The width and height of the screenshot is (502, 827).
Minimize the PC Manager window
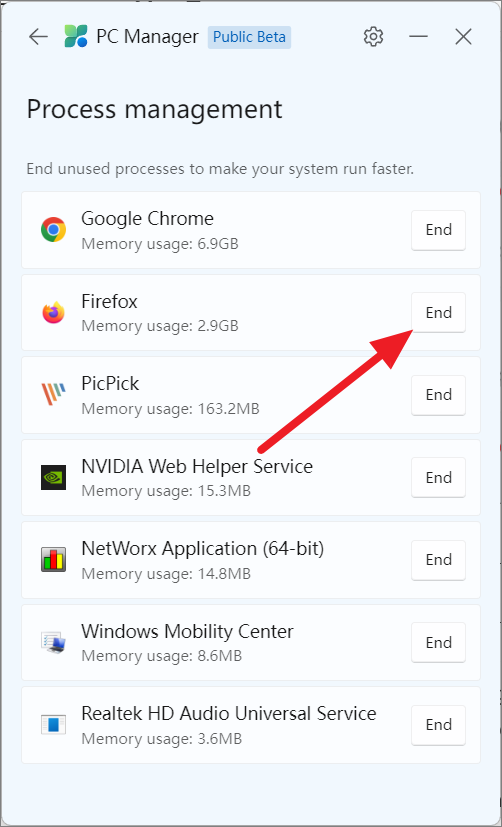click(x=418, y=37)
